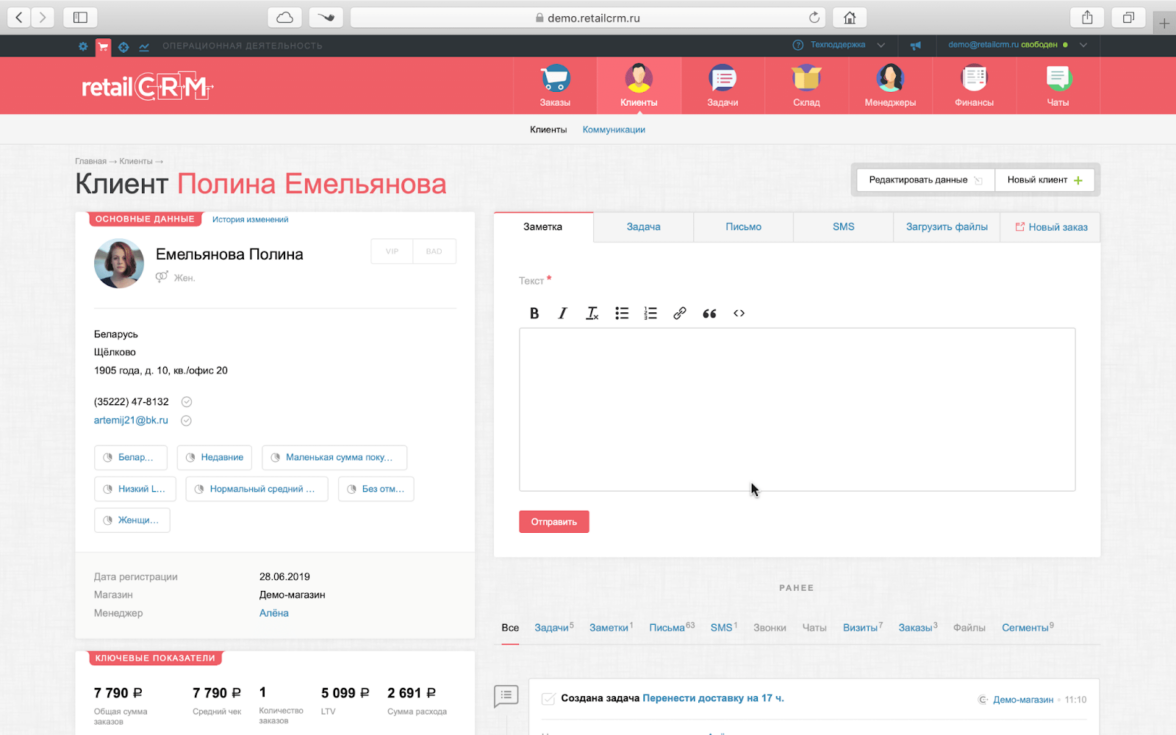Viewport: 1176px width, 735px height.
Task: Open manager Алёна link
Action: click(x=274, y=614)
